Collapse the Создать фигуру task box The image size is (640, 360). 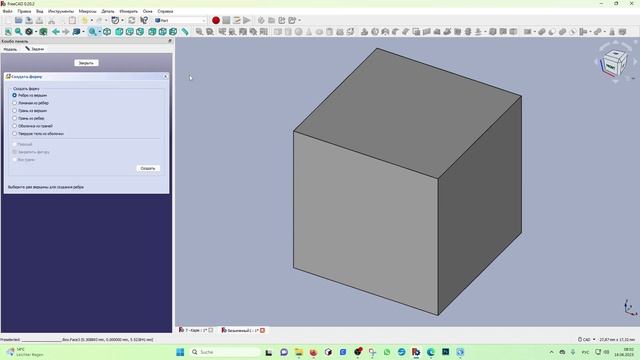point(166,76)
